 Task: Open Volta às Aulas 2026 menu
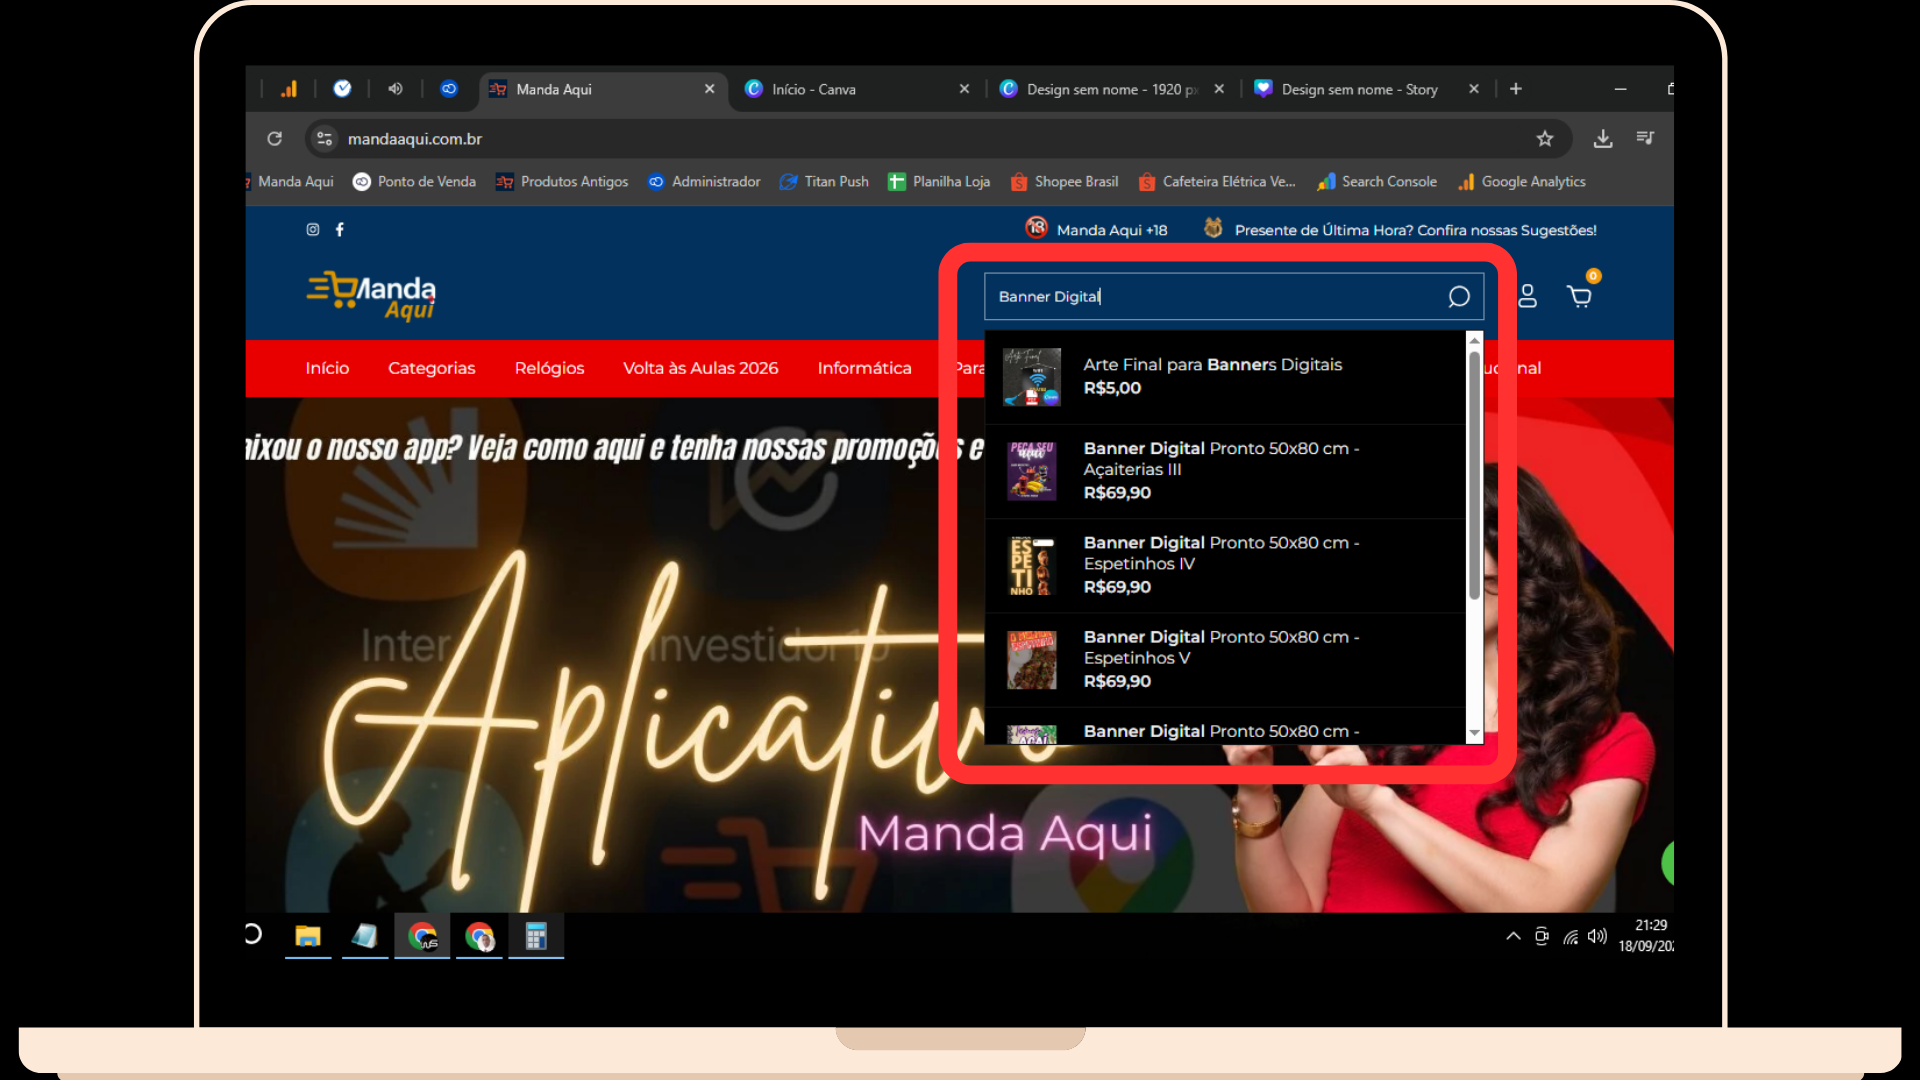700,368
